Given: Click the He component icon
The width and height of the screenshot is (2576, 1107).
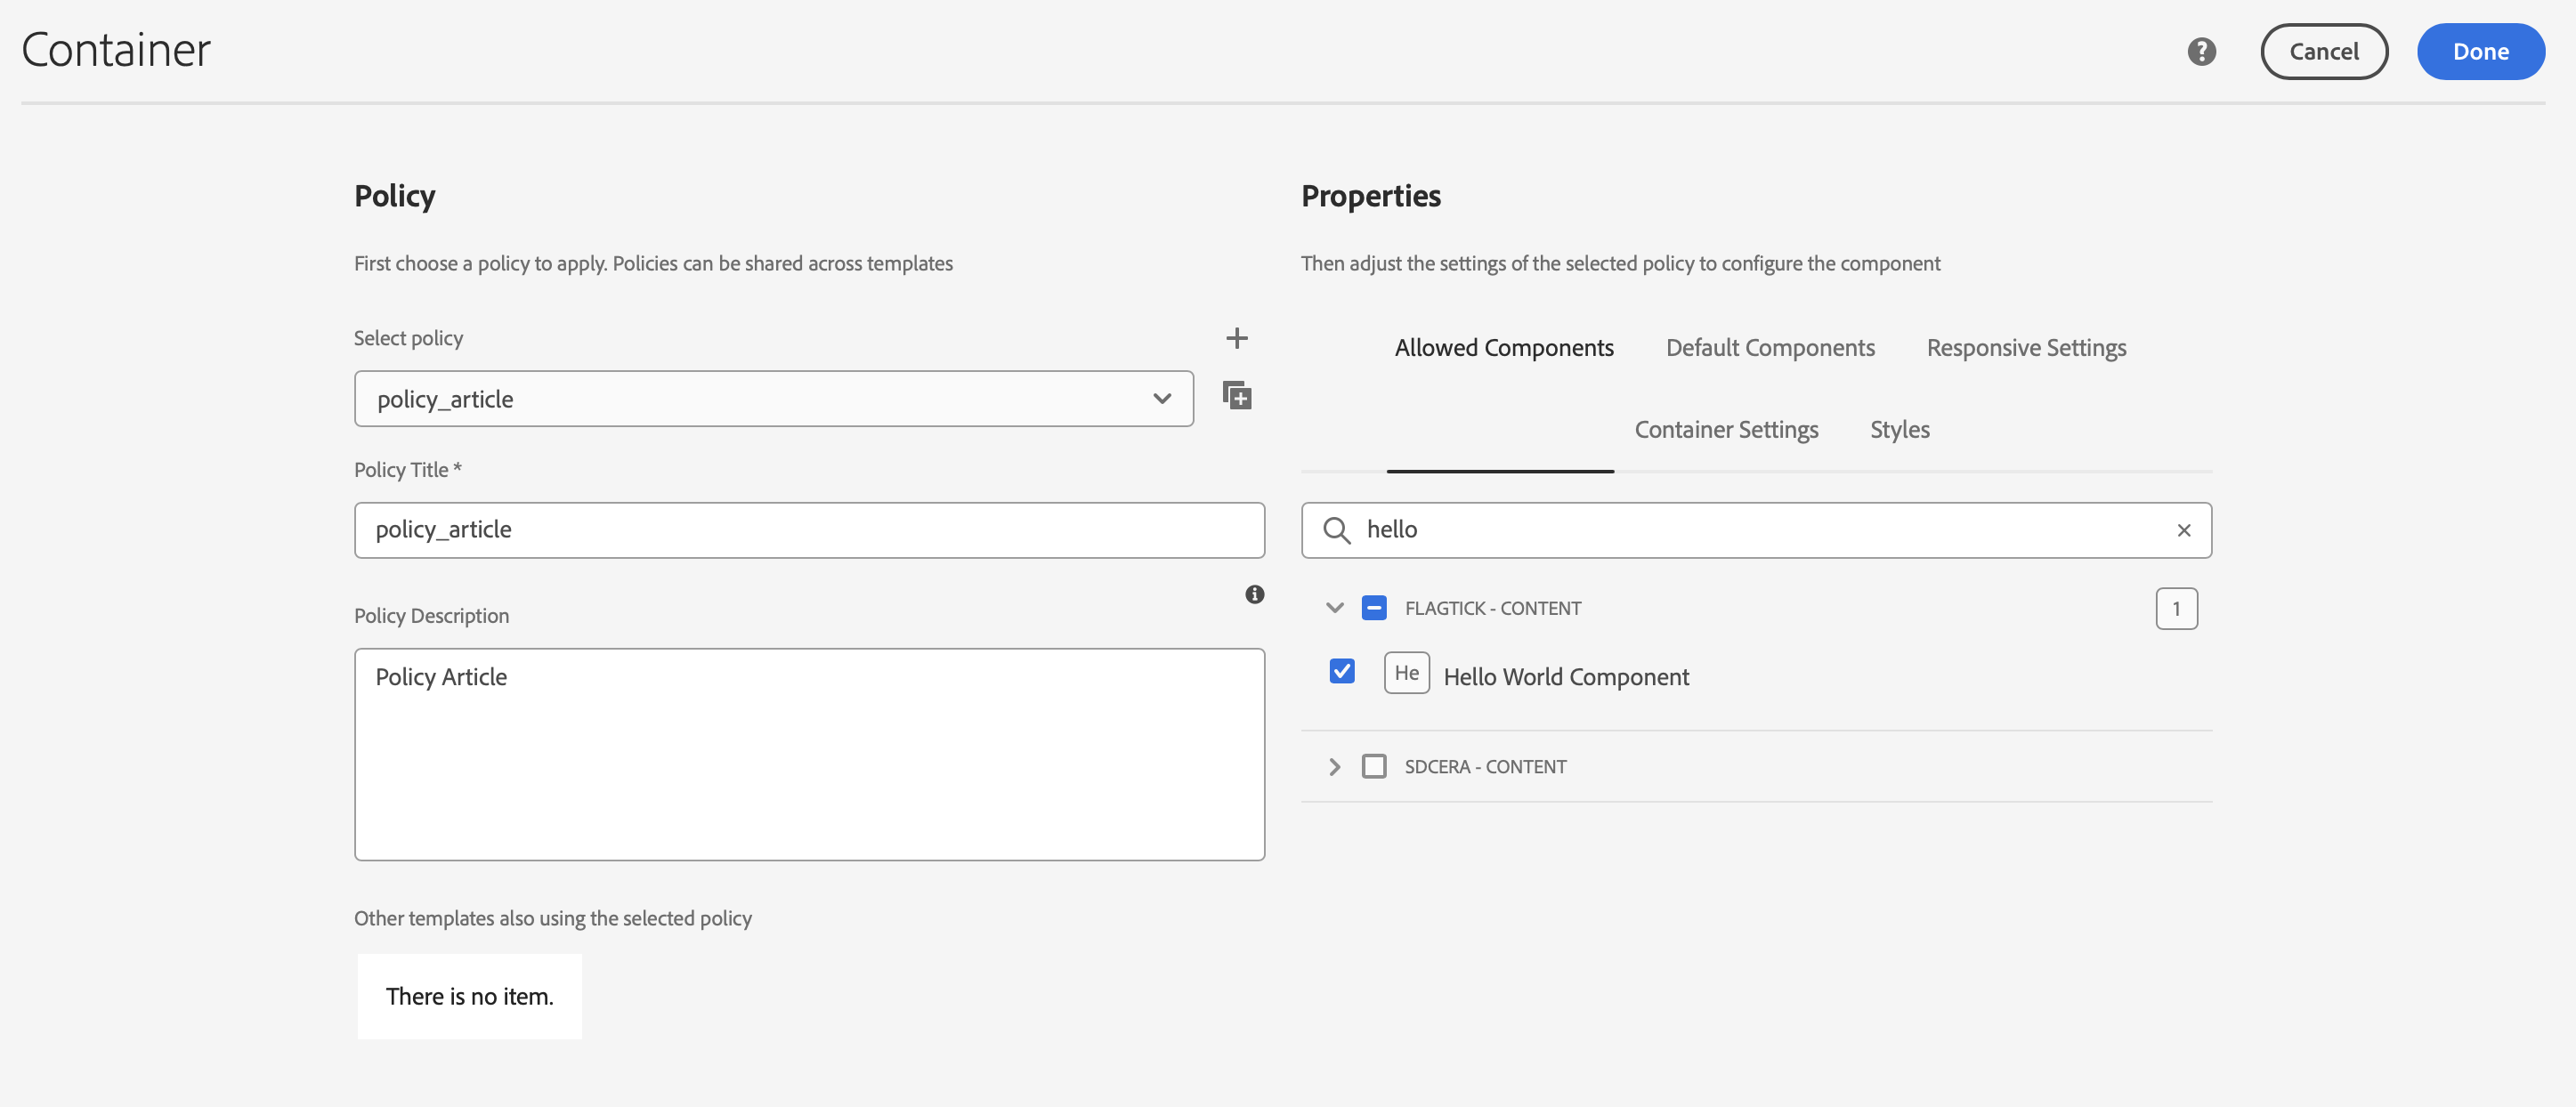Looking at the screenshot, I should pyautogui.click(x=1406, y=673).
